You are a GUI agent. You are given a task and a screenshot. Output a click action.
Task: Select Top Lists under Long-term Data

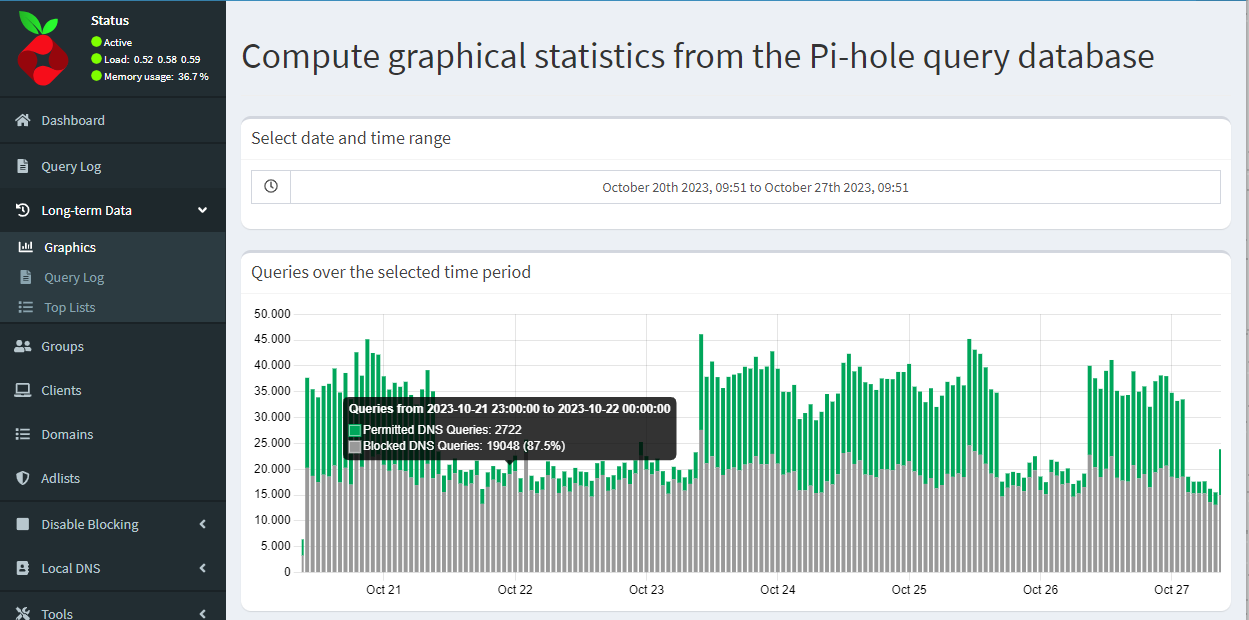coord(113,307)
